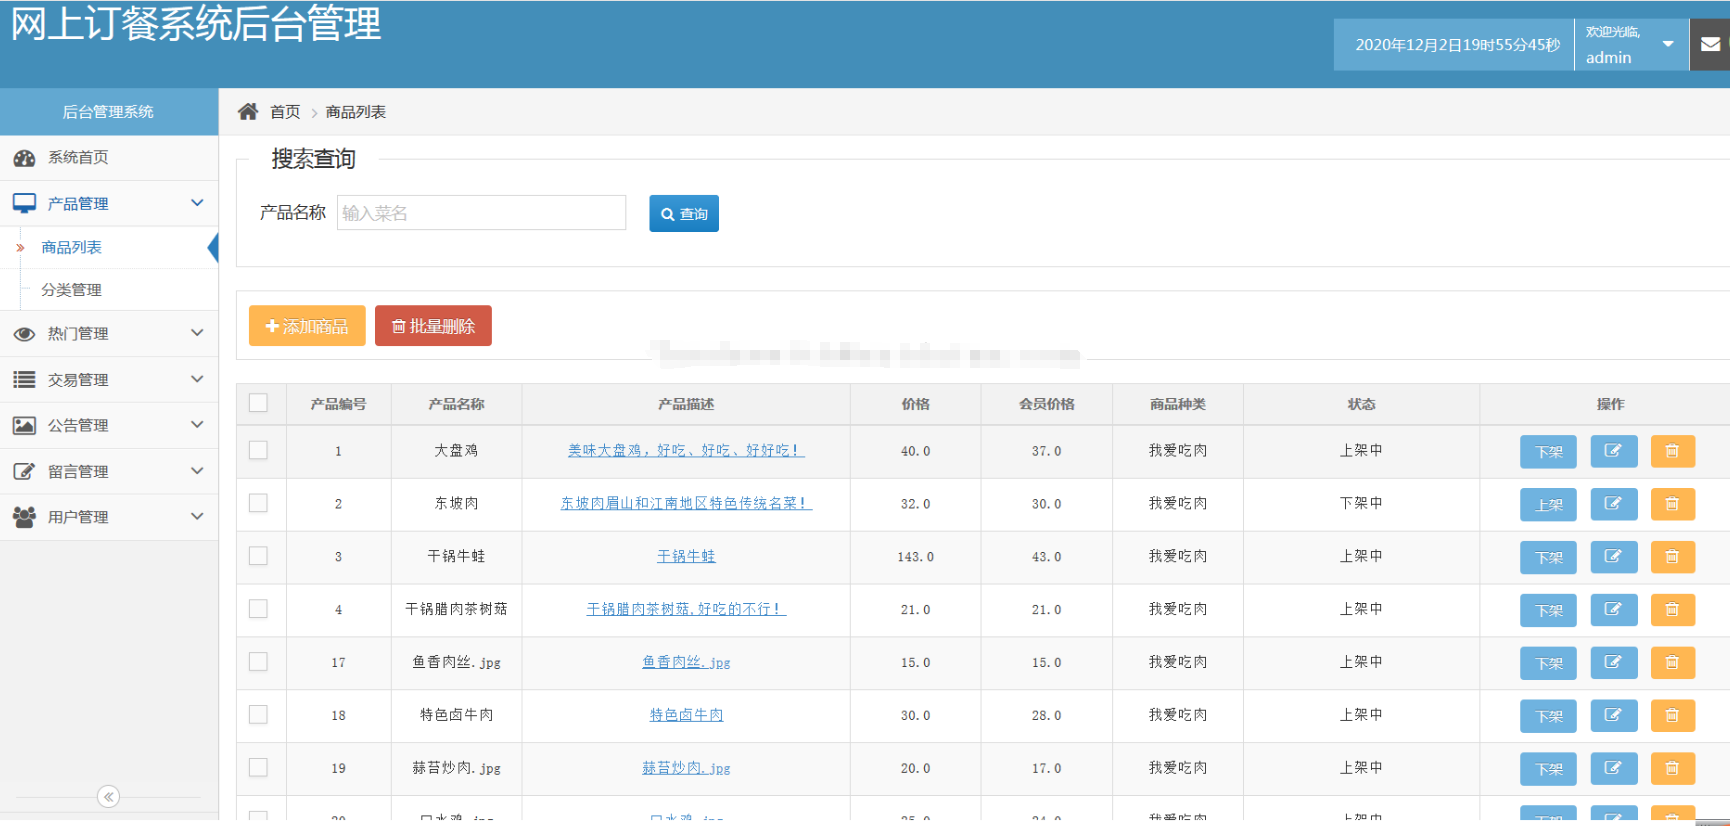1730x826 pixels.
Task: Click the 后台管理系统 sidebar header
Action: point(109,112)
